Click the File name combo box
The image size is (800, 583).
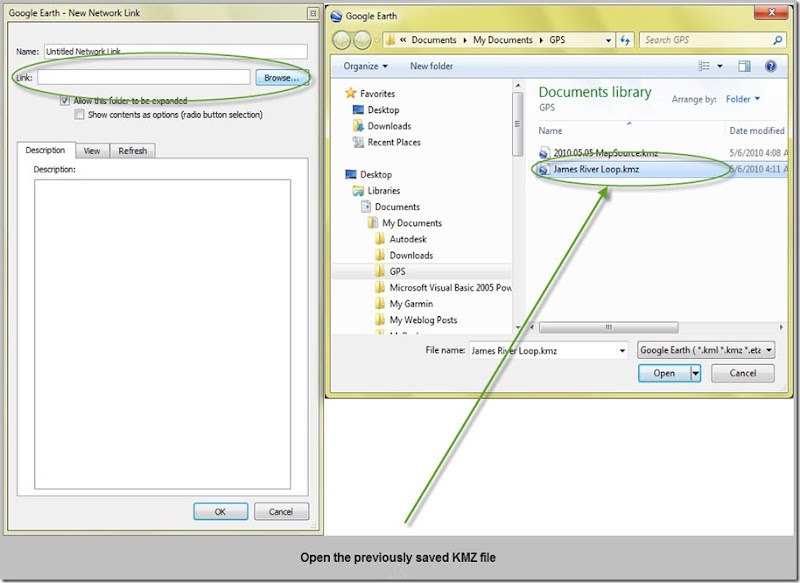pos(548,350)
